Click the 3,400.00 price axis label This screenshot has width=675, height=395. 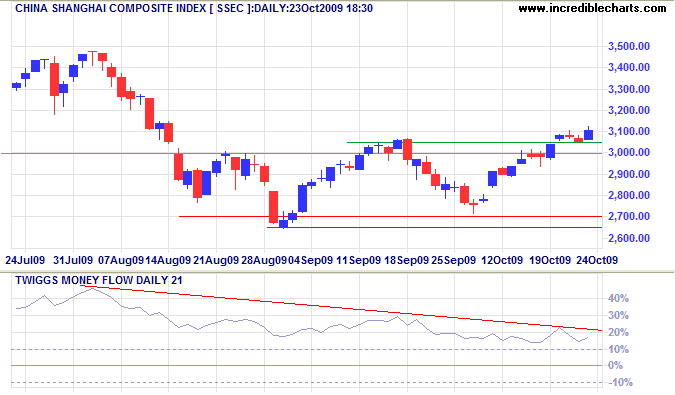[629, 68]
